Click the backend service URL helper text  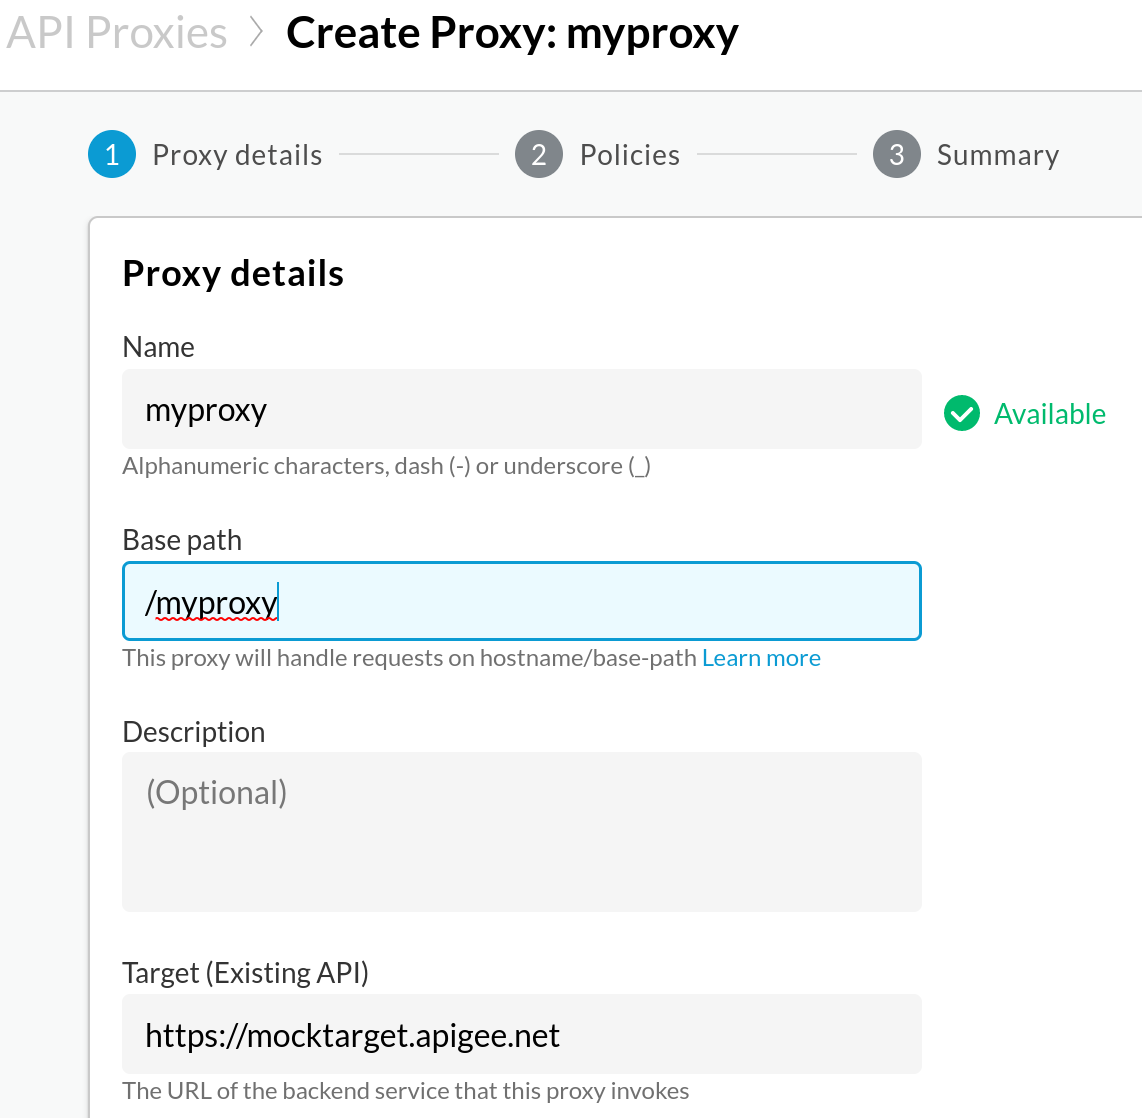pos(405,1090)
